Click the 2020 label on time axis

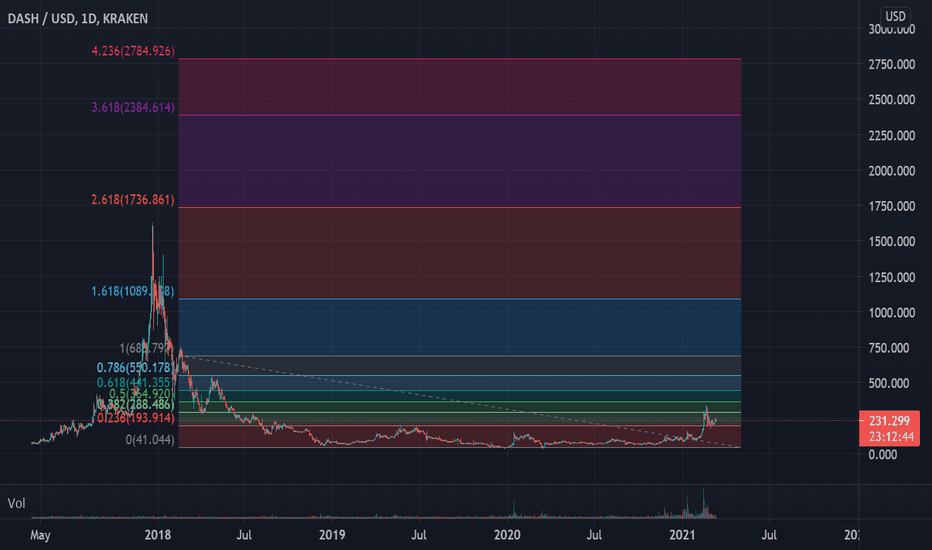point(507,535)
